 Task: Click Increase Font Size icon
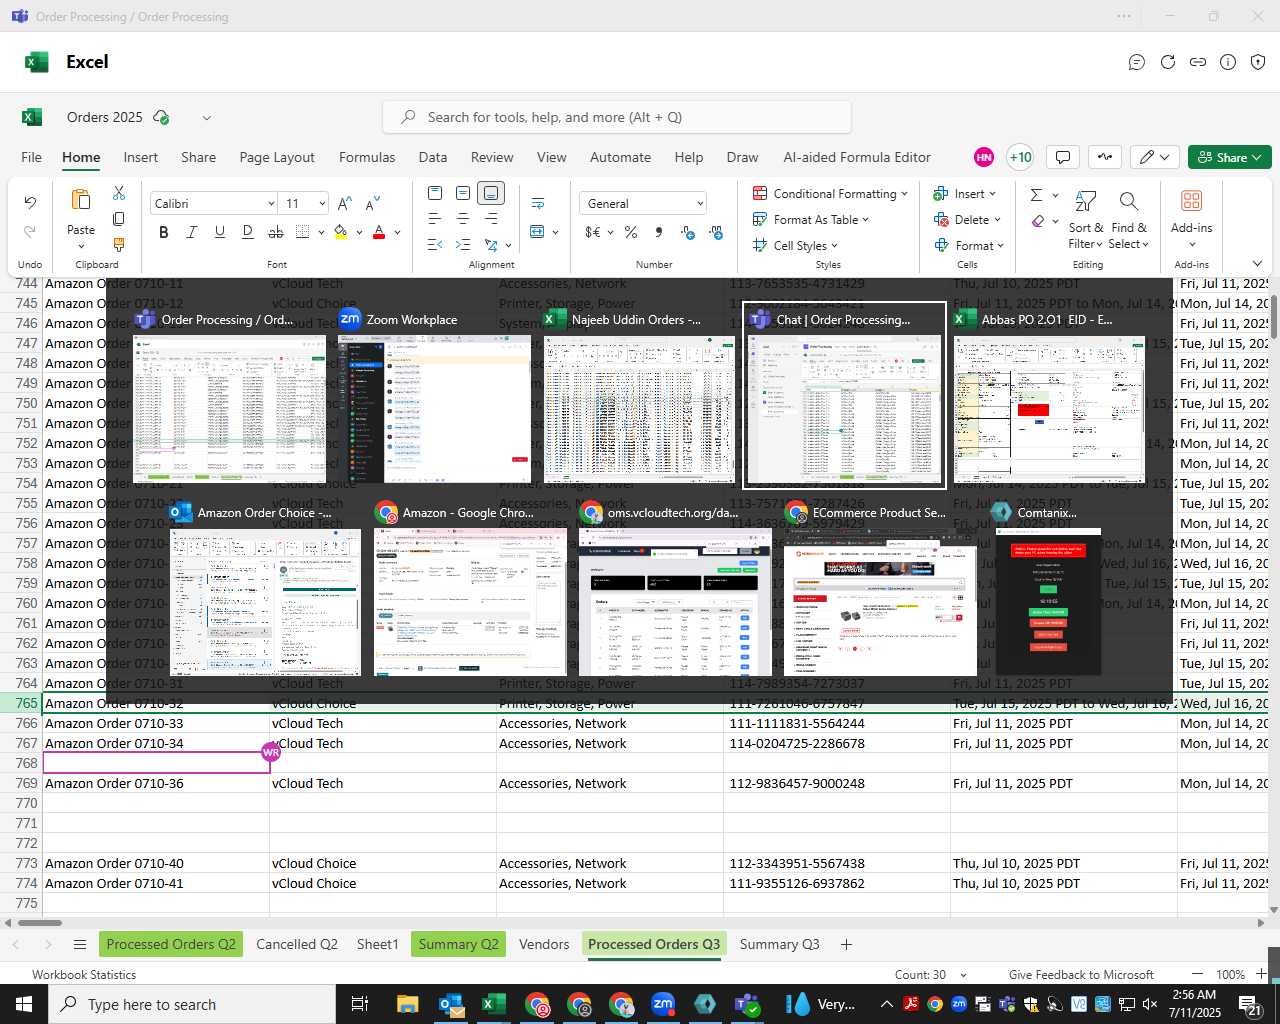pos(345,203)
